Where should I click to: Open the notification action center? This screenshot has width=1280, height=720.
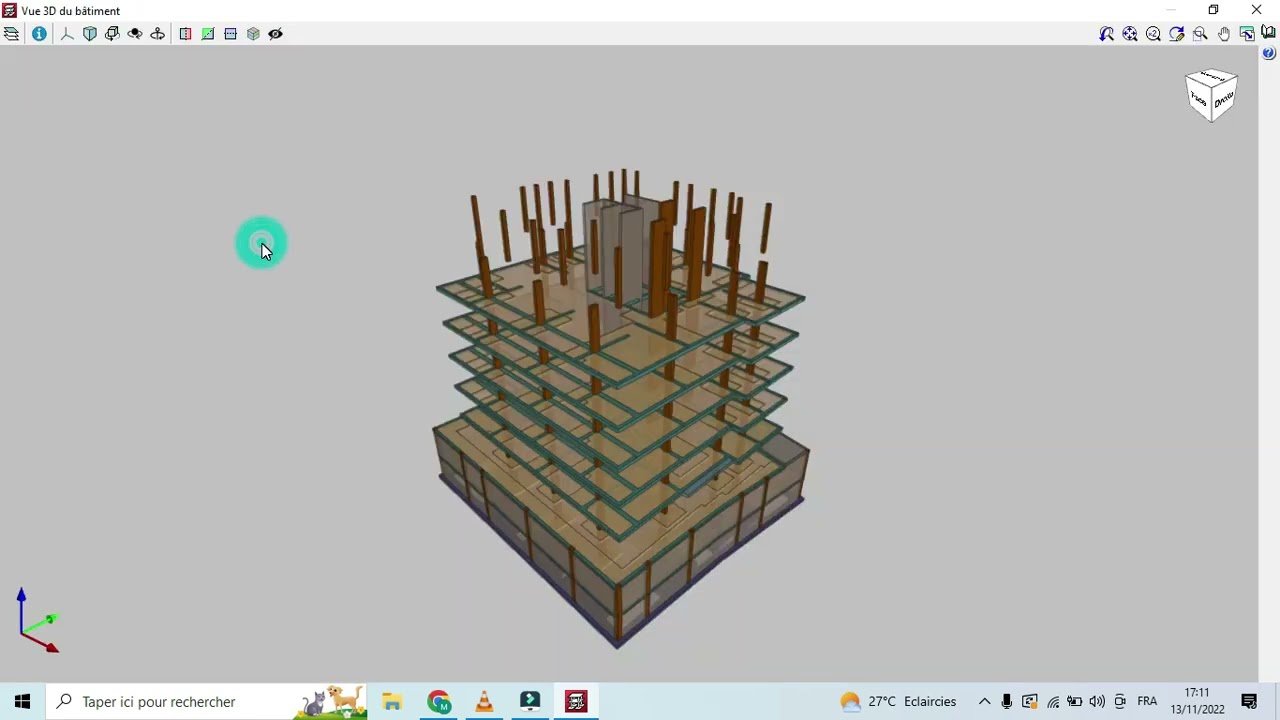[x=1249, y=701]
